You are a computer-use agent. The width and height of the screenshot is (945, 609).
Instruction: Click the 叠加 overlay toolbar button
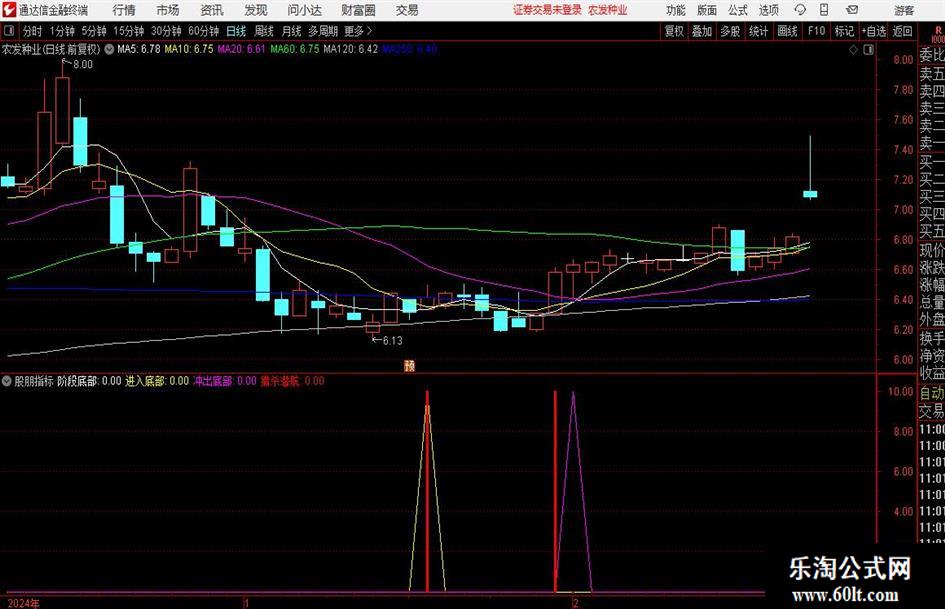[702, 31]
